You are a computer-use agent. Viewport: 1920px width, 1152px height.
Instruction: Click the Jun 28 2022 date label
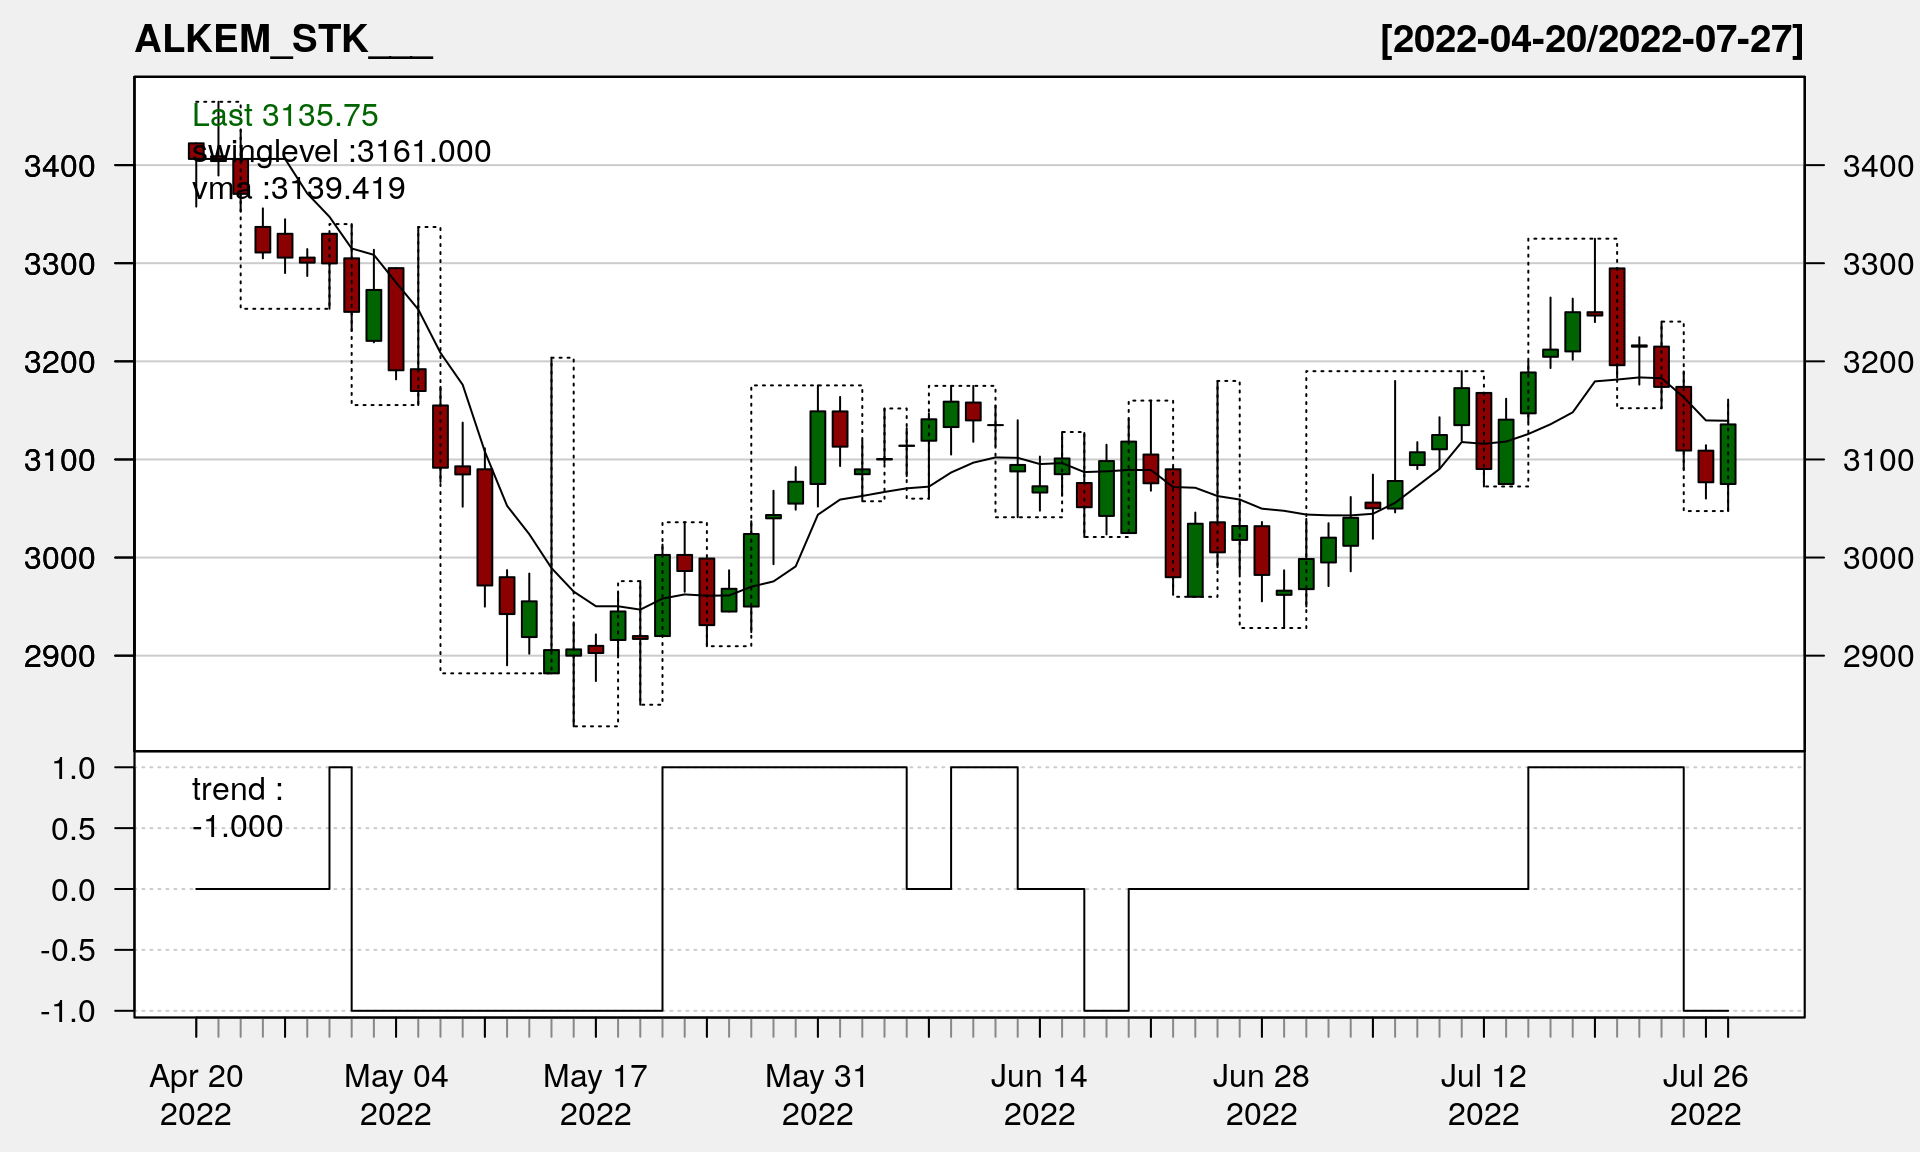tap(1261, 1095)
